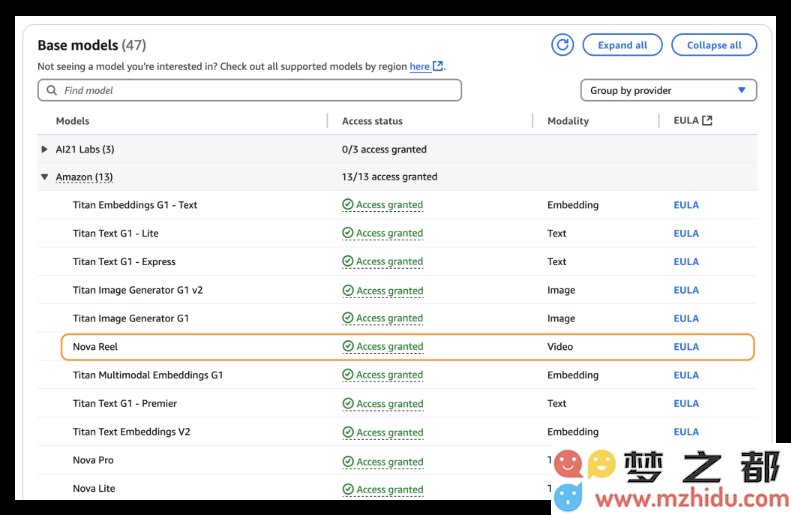791x515 pixels.
Task: Focus the Find model search field
Action: point(250,90)
